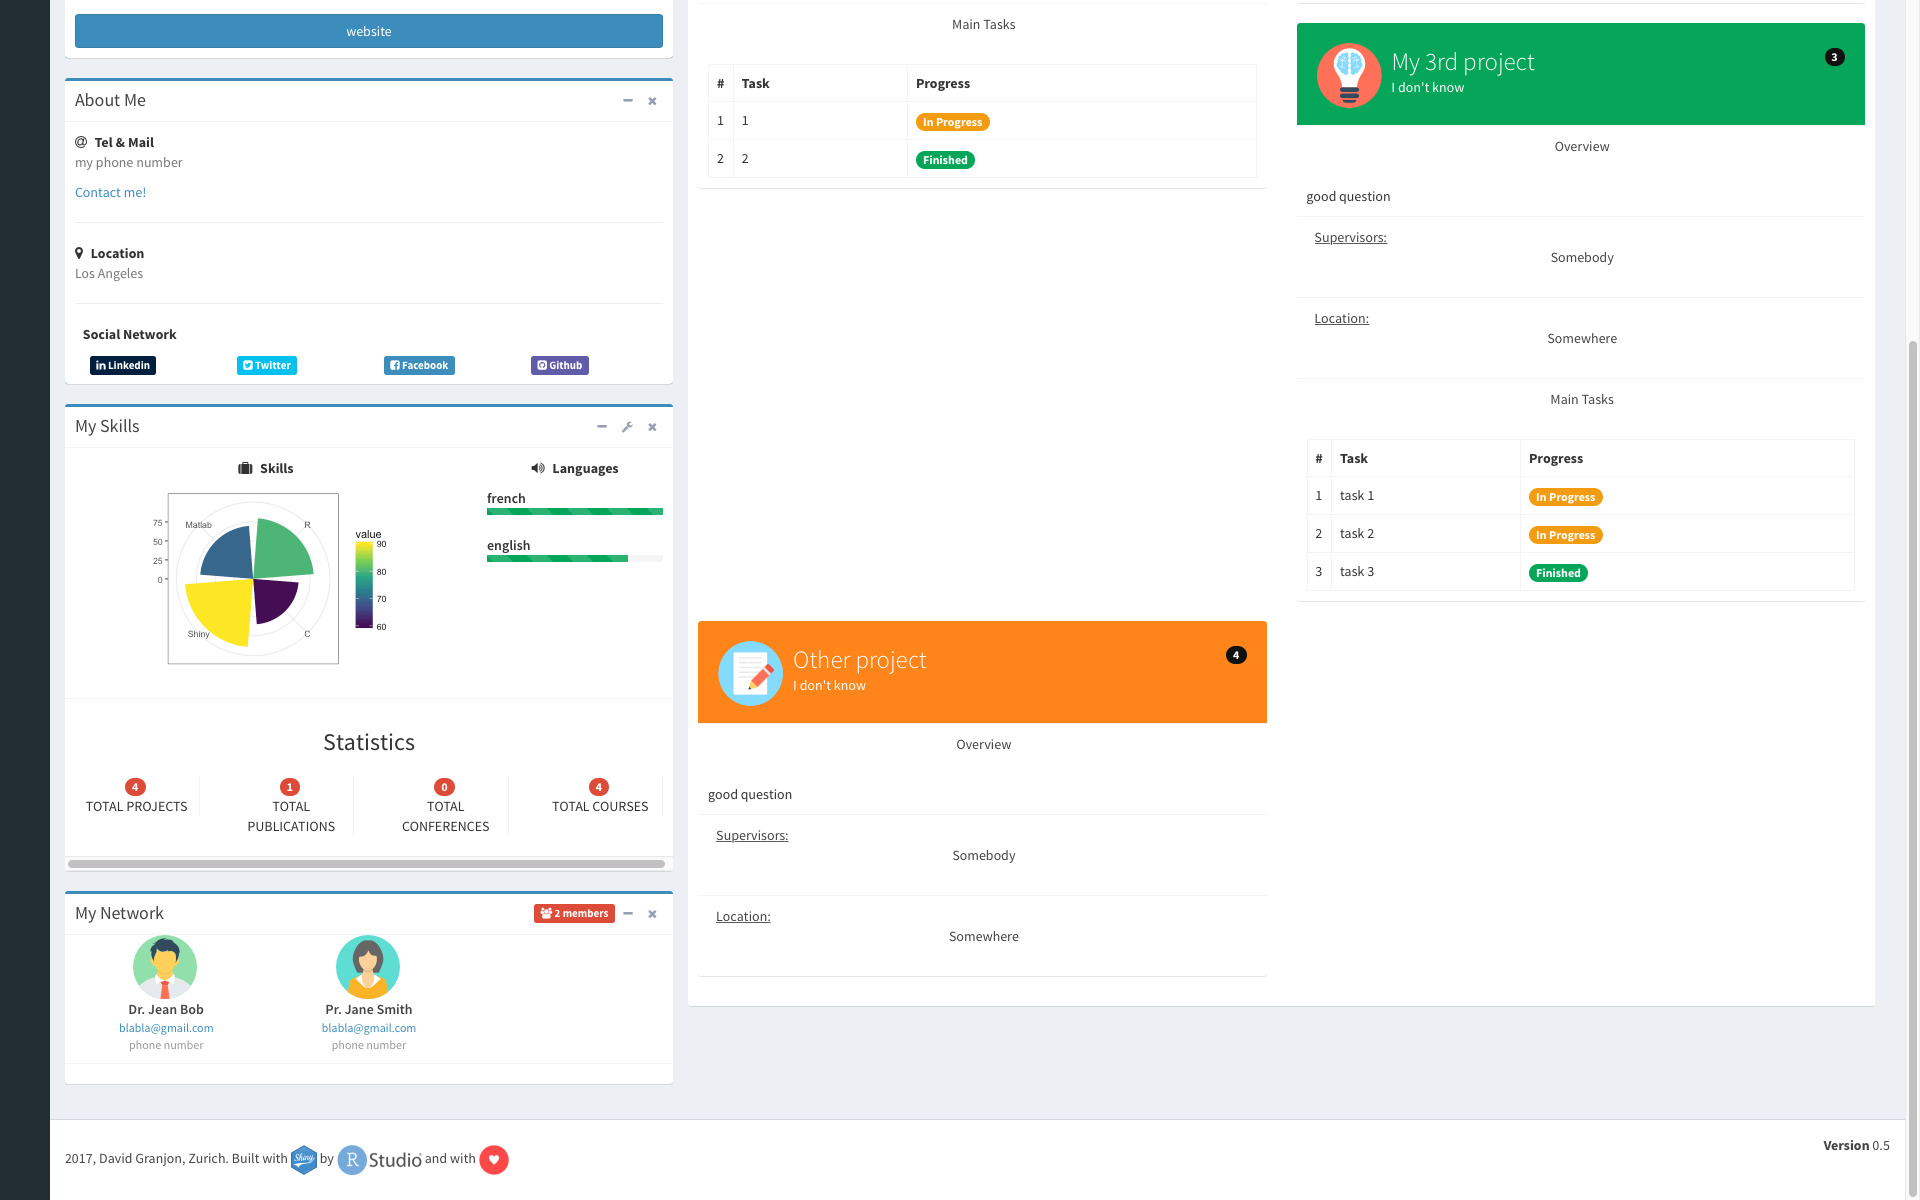Screen dimensions: 1920x1200
Task: Open My Skills wrench settings
Action: (x=627, y=427)
